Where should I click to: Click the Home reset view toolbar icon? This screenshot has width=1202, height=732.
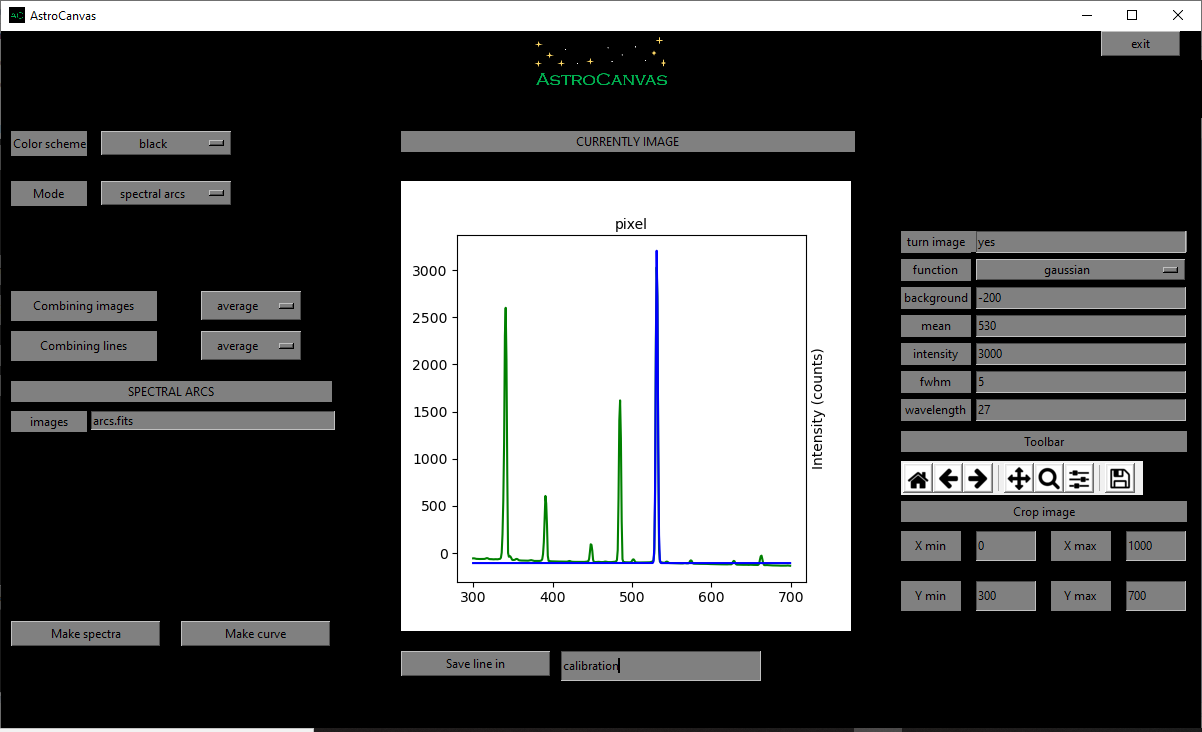pos(918,479)
